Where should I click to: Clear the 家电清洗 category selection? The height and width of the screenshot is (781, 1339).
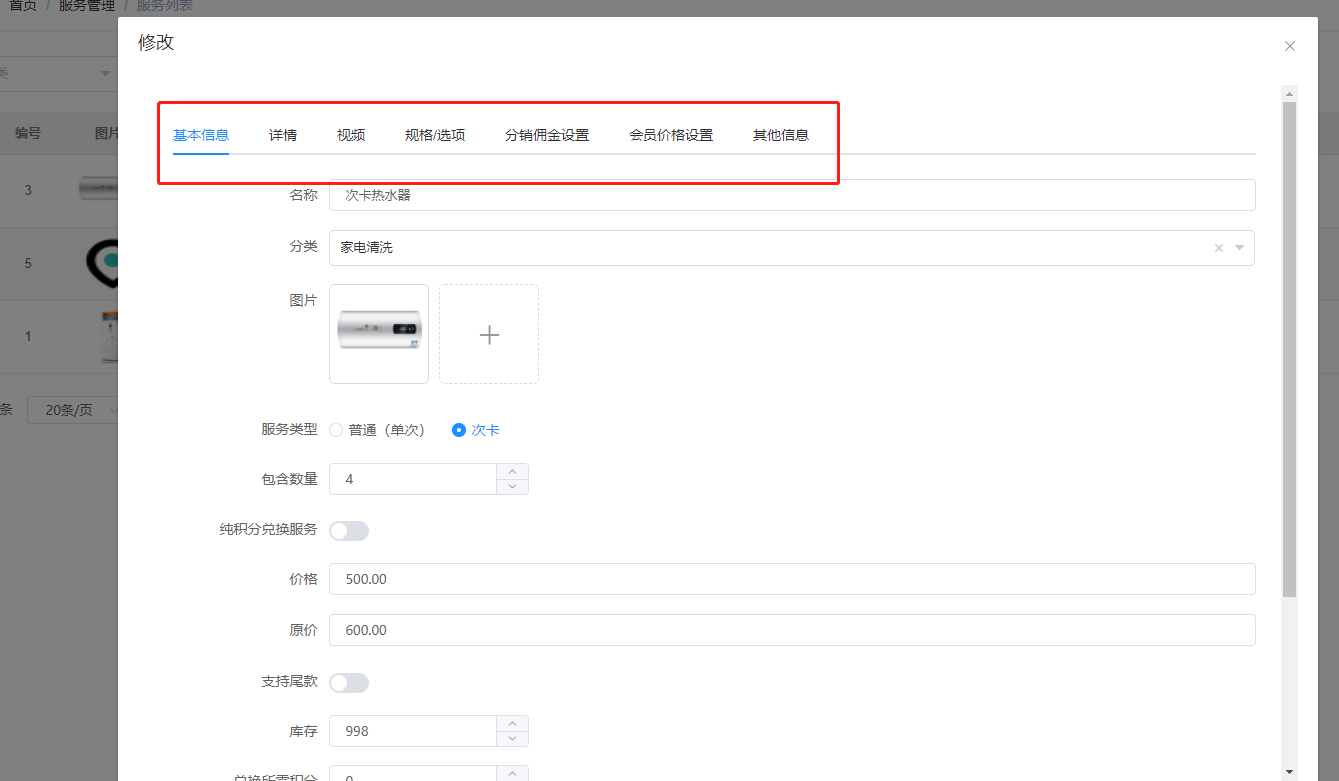1218,248
